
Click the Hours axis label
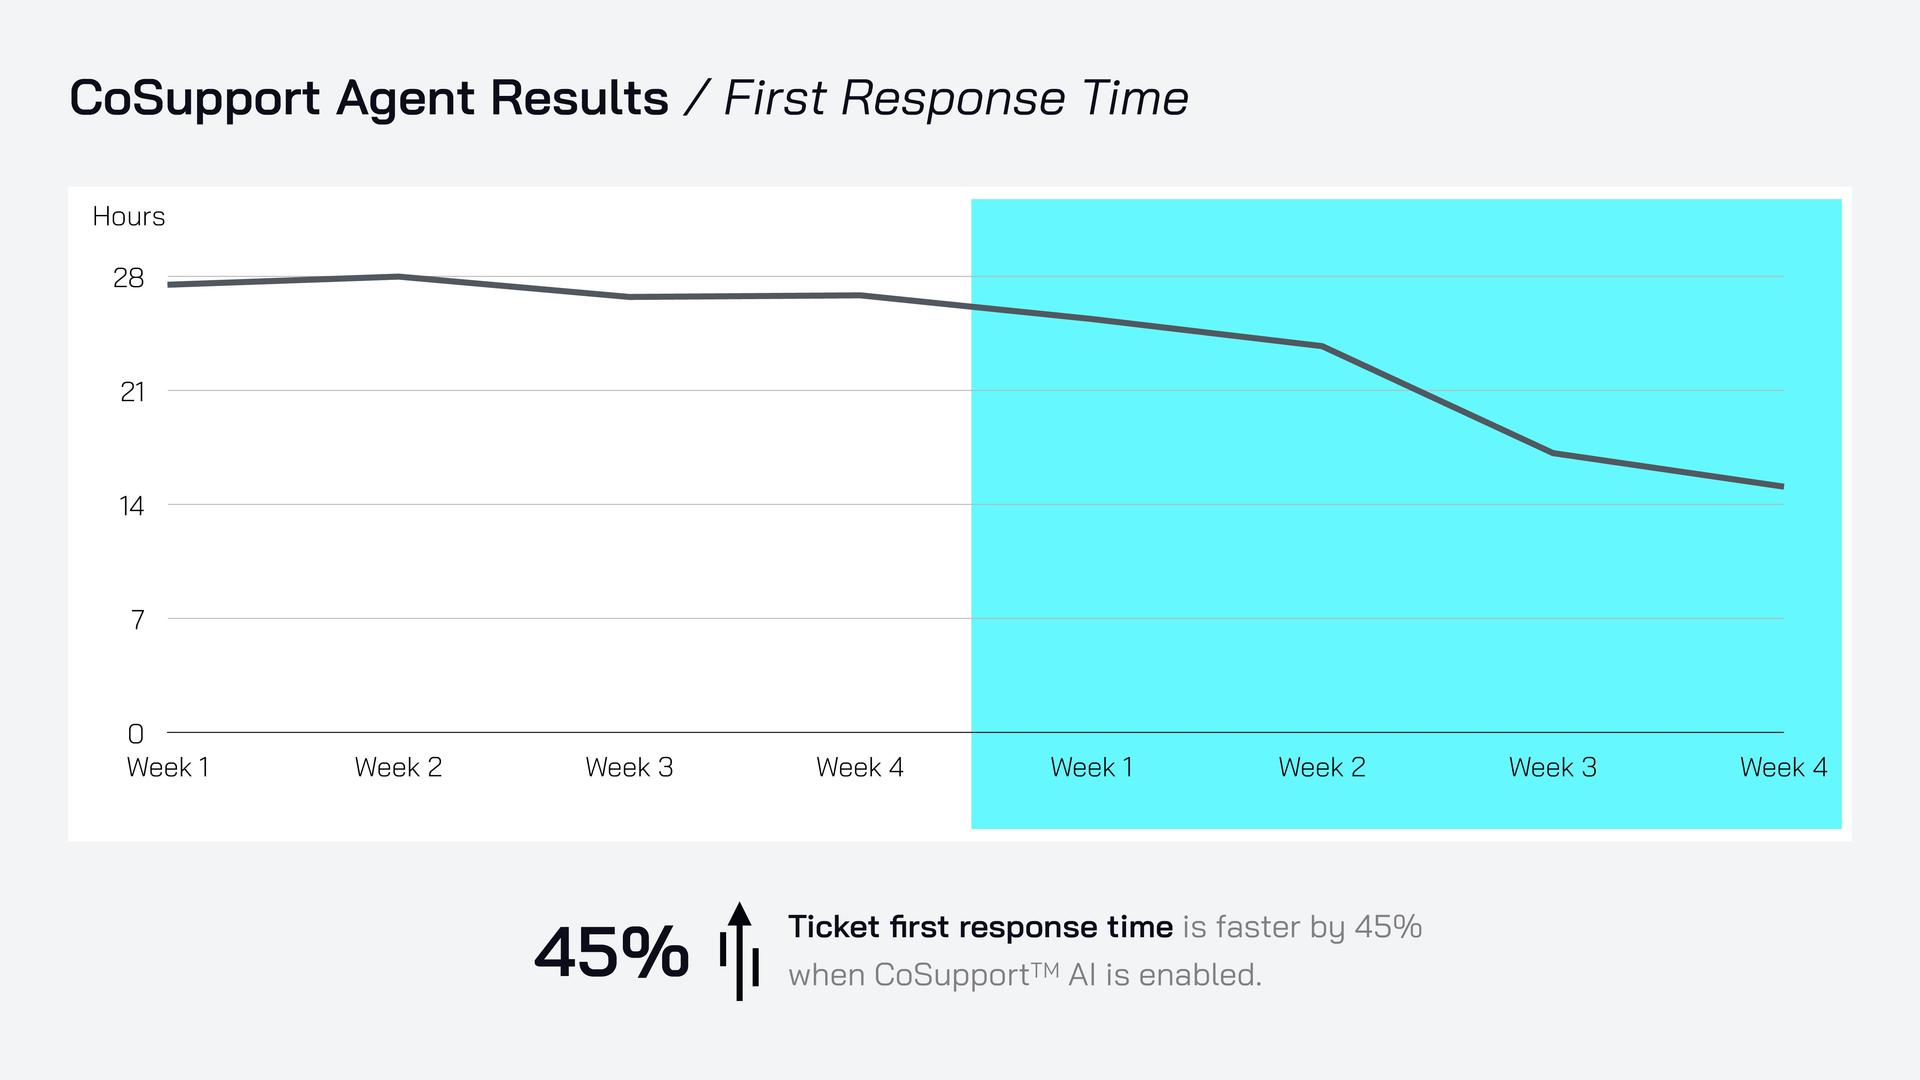click(x=128, y=217)
